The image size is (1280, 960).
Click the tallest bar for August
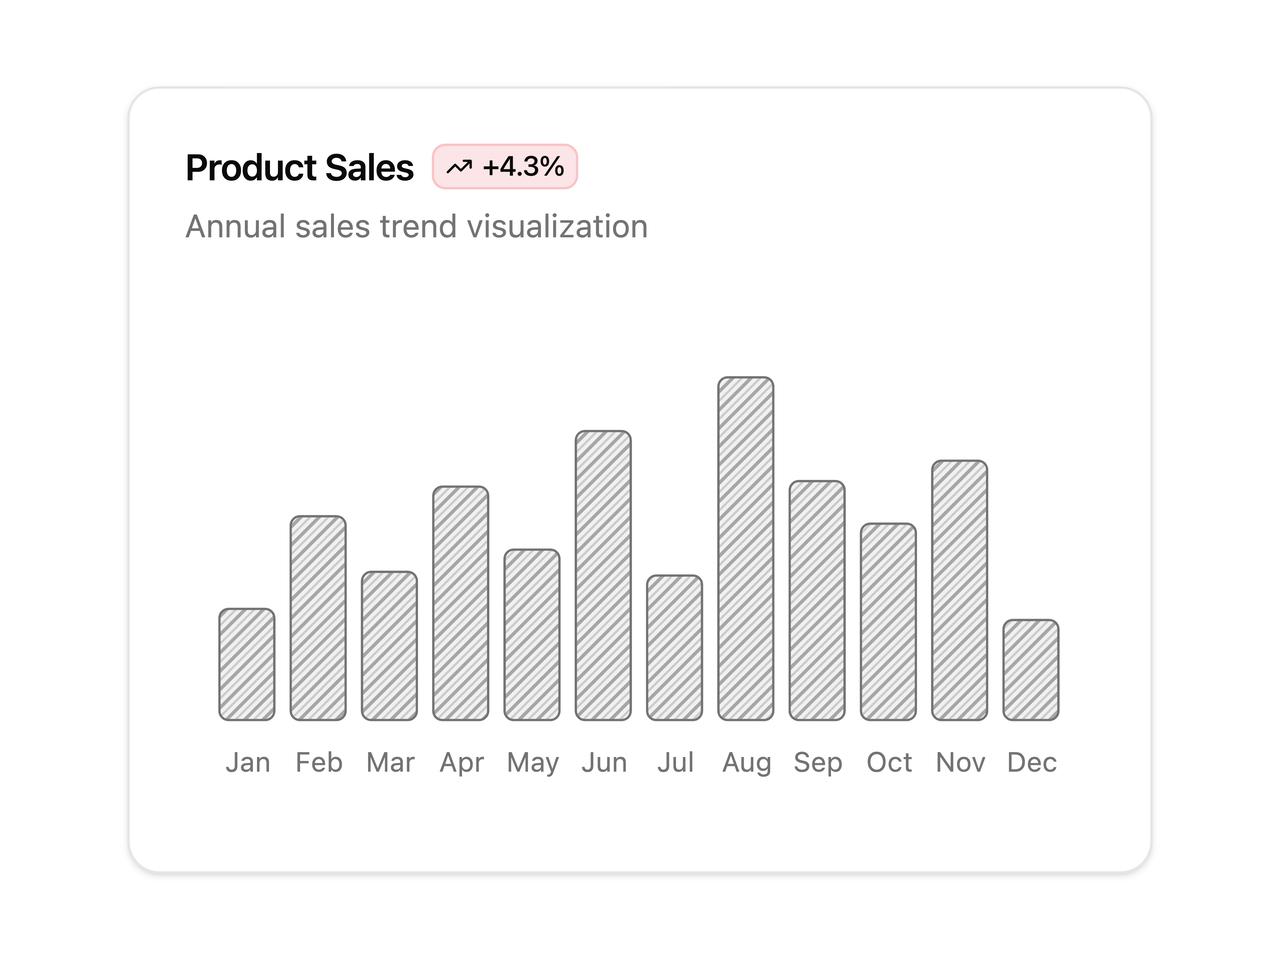(x=746, y=549)
